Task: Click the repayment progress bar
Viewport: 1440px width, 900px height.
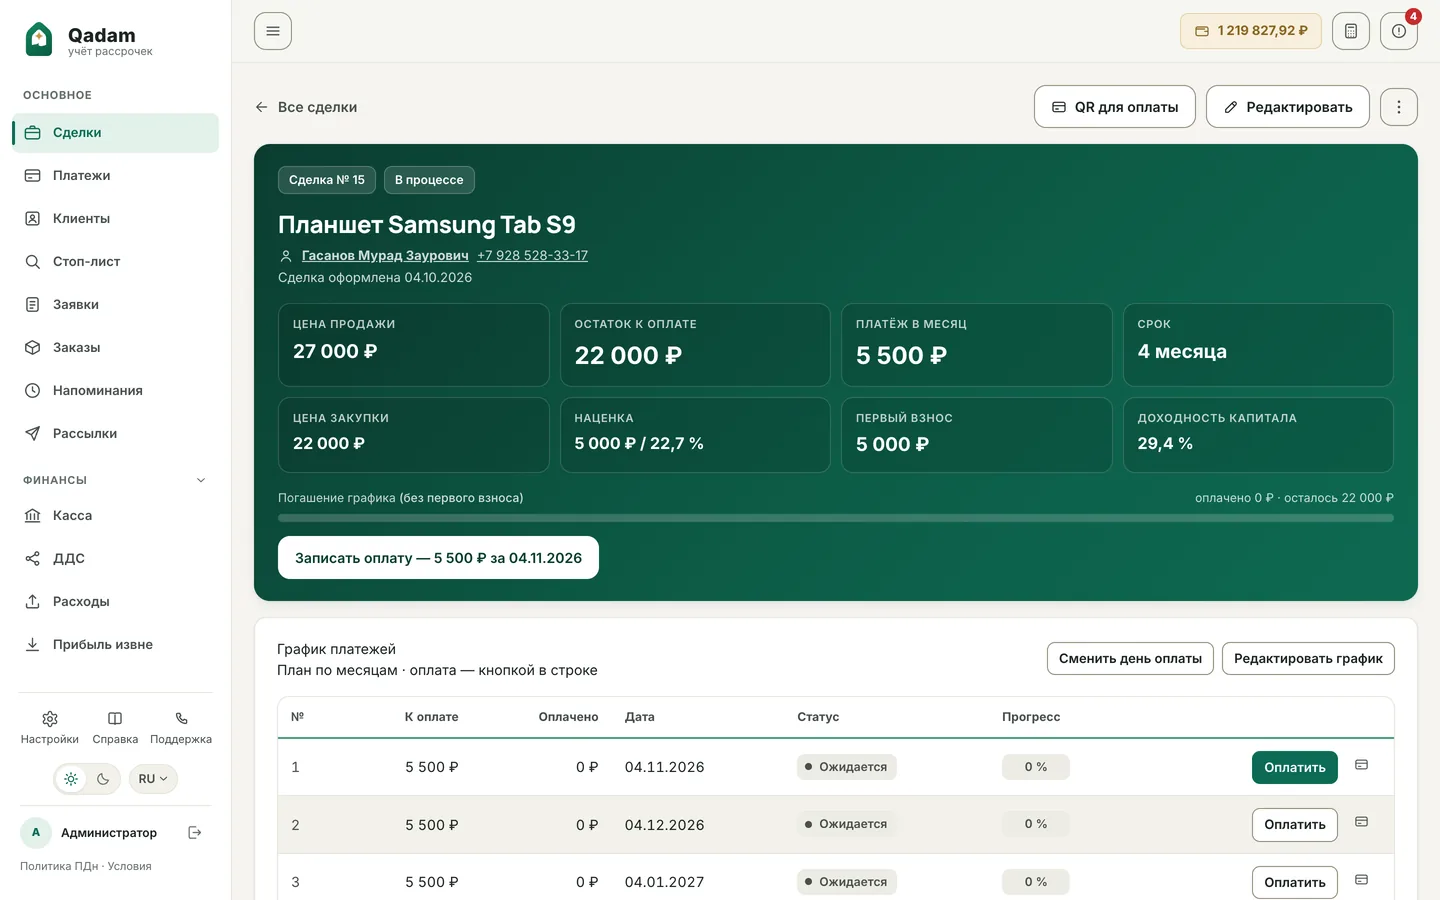Action: 836,518
